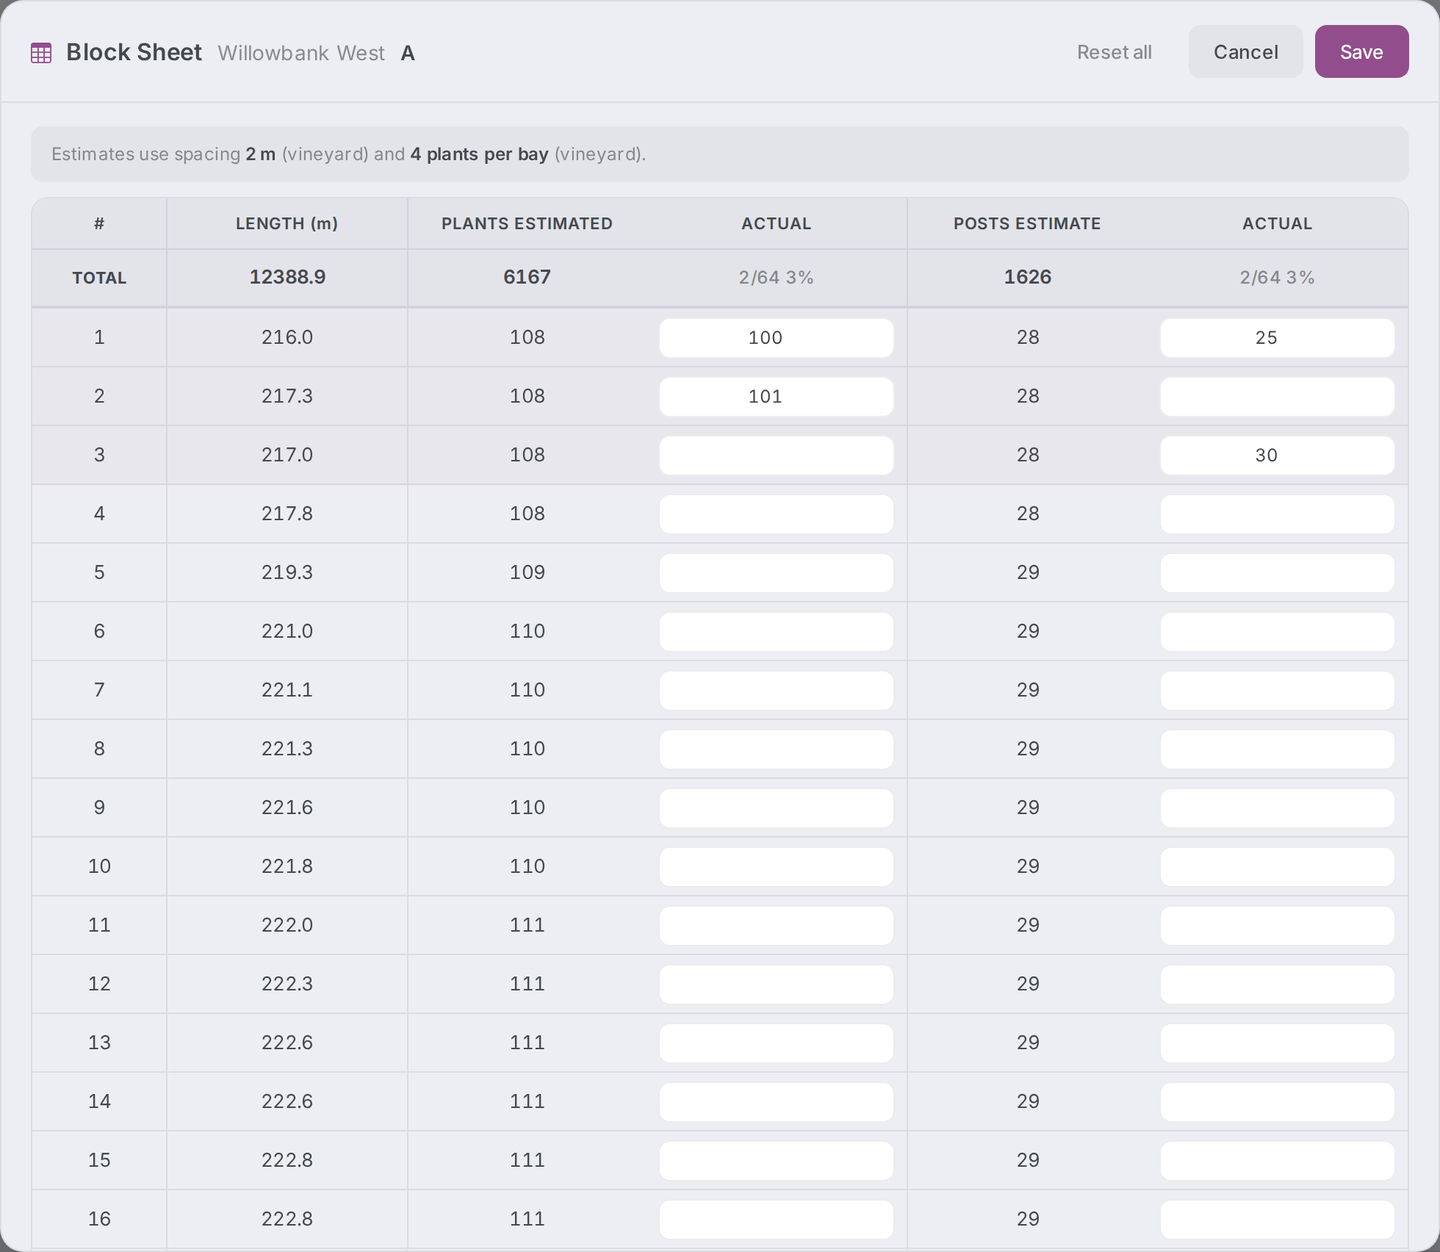Select plants actual input for row 10
The image size is (1440, 1252).
[776, 867]
